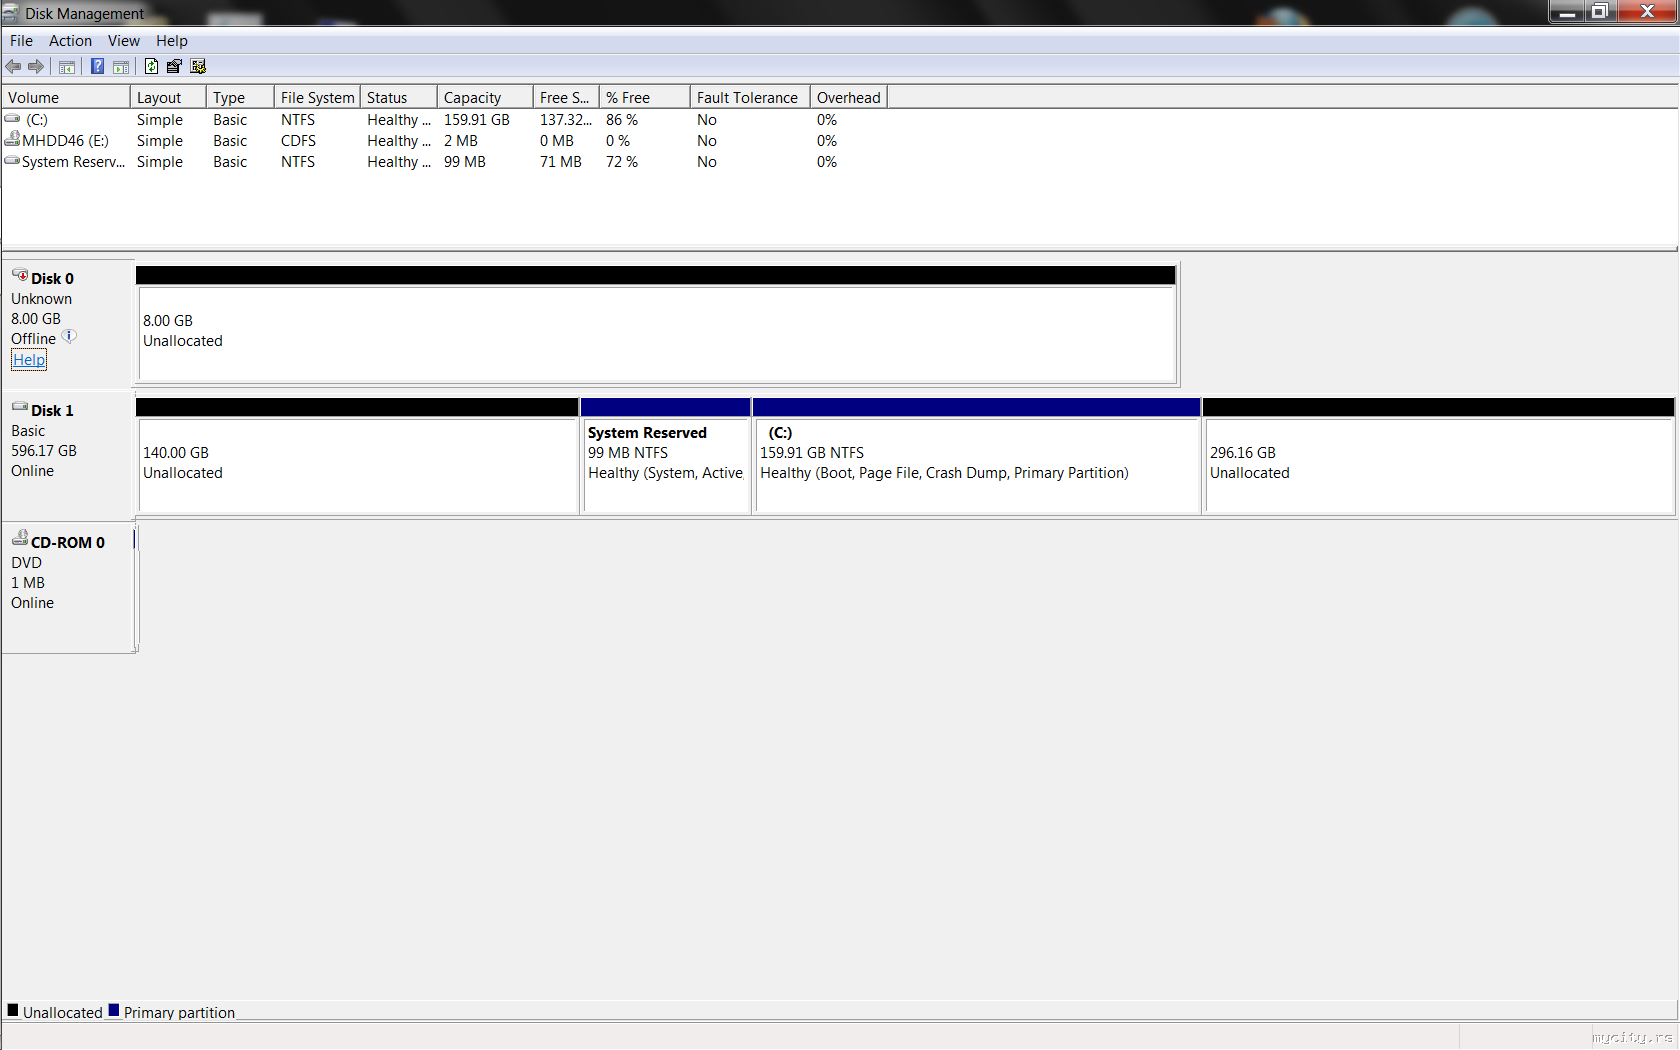1680x1050 pixels.
Task: Click the 596.17 GB size label of Disk 1
Action: tap(44, 451)
